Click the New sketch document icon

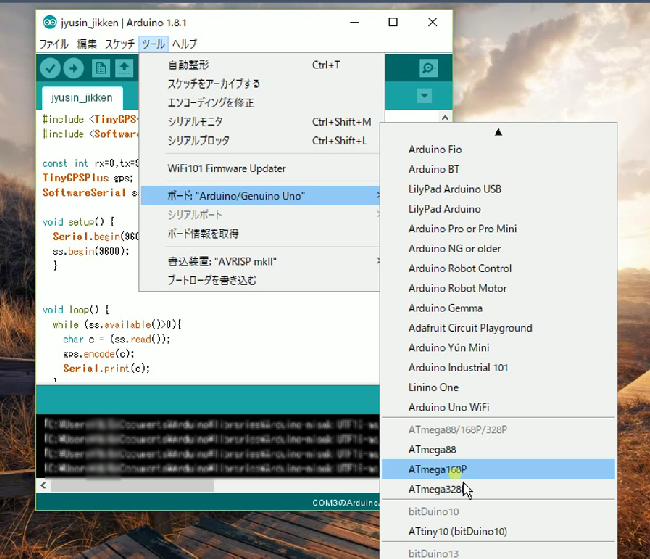tap(100, 68)
